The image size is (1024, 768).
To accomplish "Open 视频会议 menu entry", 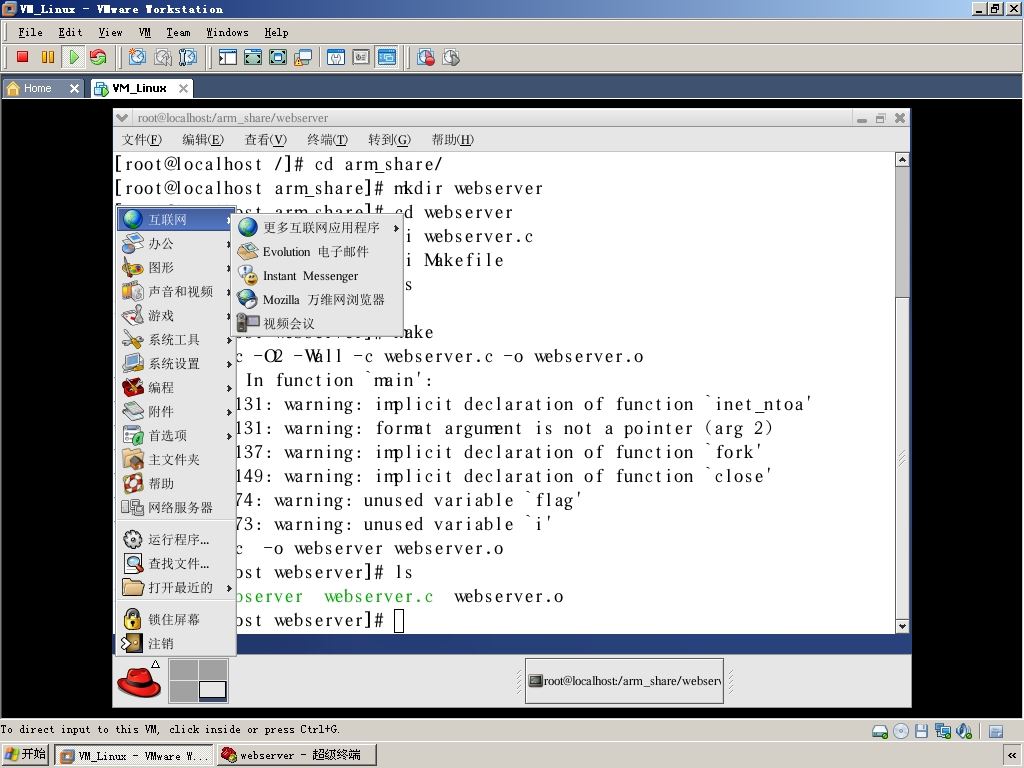I will [317, 323].
